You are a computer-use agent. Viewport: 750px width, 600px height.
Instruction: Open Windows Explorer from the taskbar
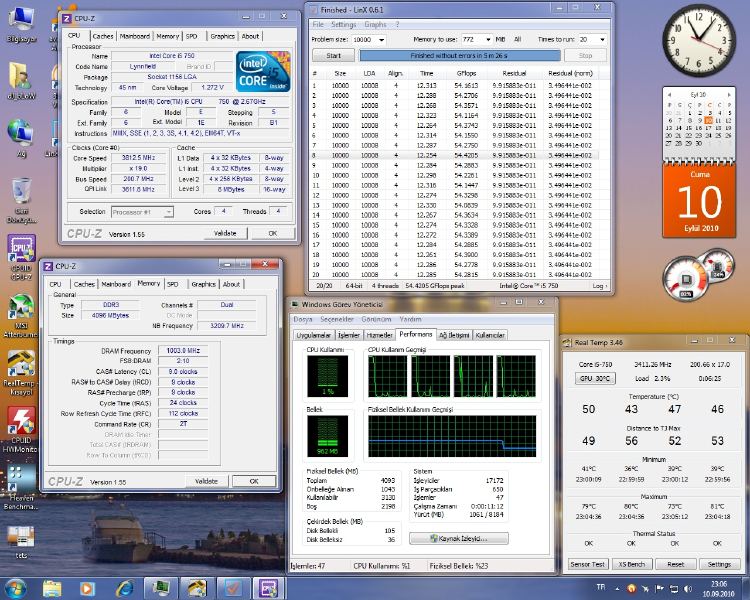(x=52, y=588)
